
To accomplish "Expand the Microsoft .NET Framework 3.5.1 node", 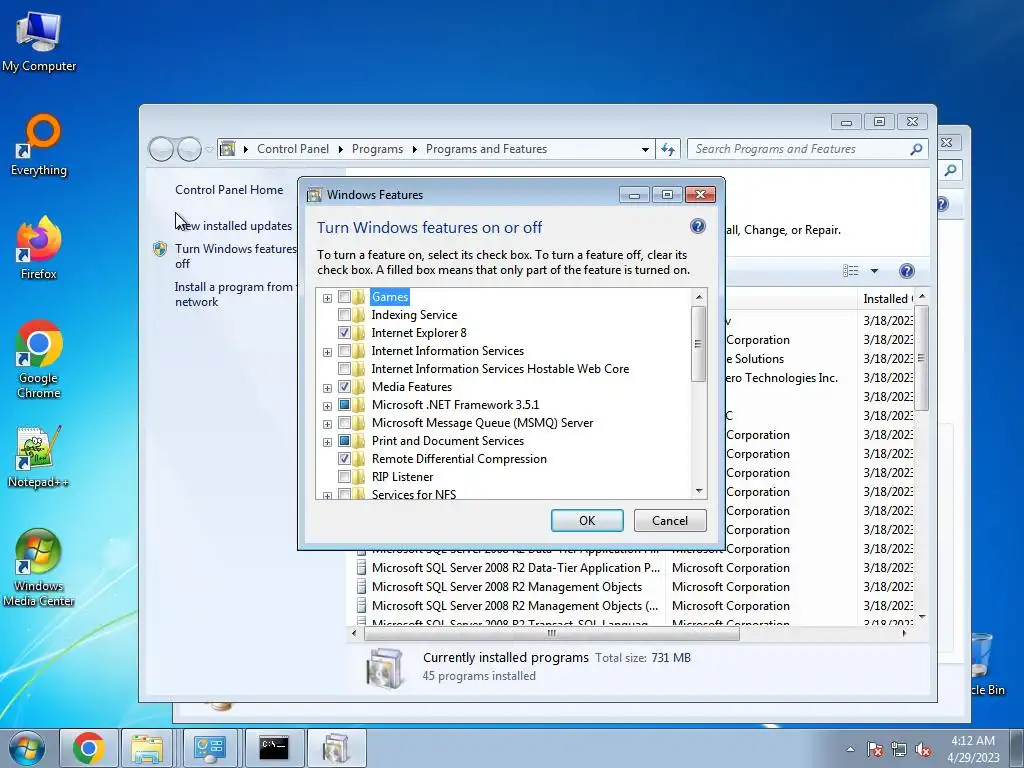I will click(327, 406).
